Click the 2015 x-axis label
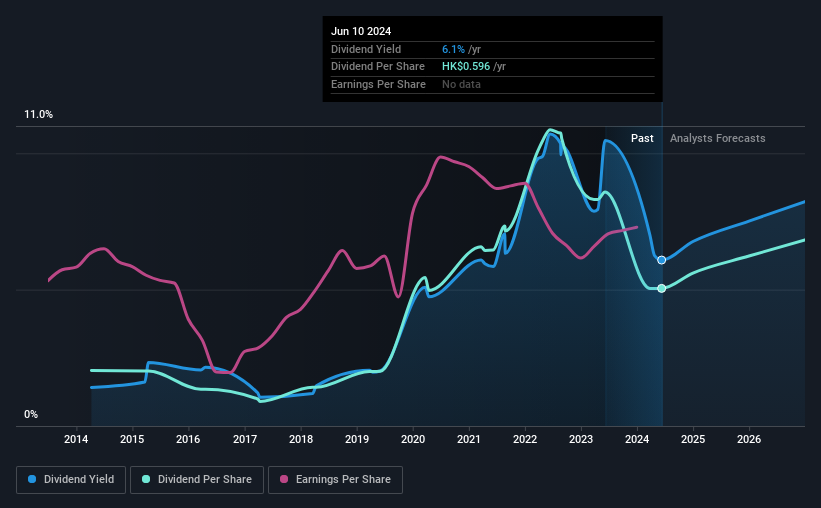Screen dimensions: 821x508 click(x=132, y=439)
